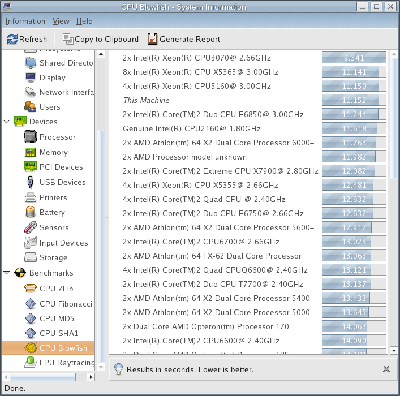The image size is (400, 396).
Task: Open the Help menu
Action: tap(84, 21)
